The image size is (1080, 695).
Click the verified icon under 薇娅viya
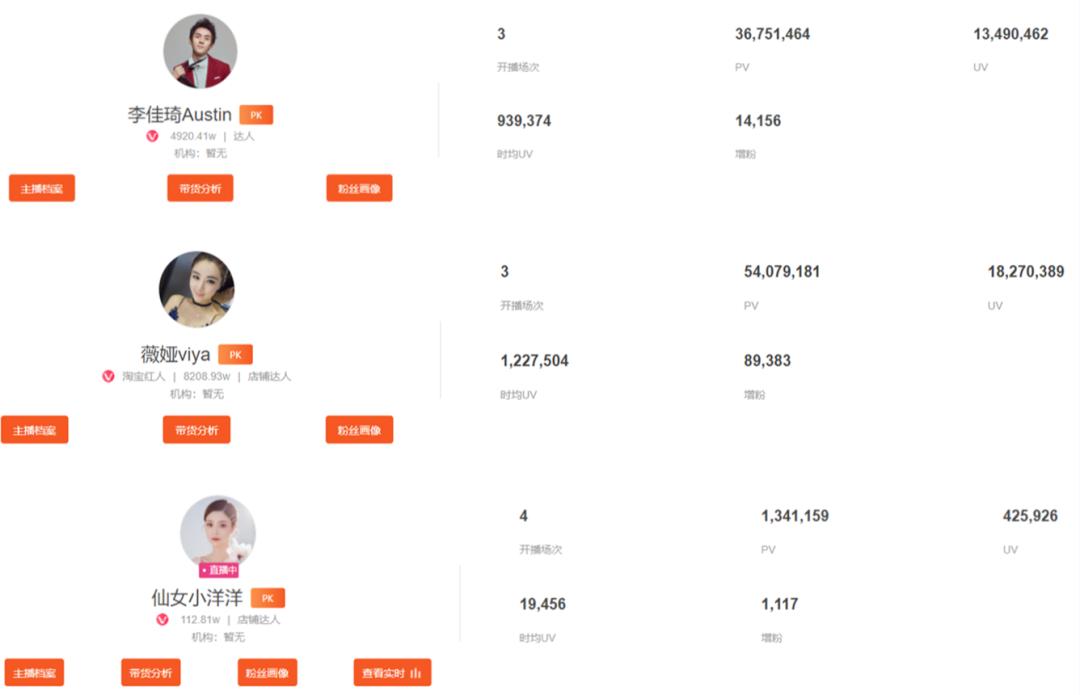tap(108, 376)
